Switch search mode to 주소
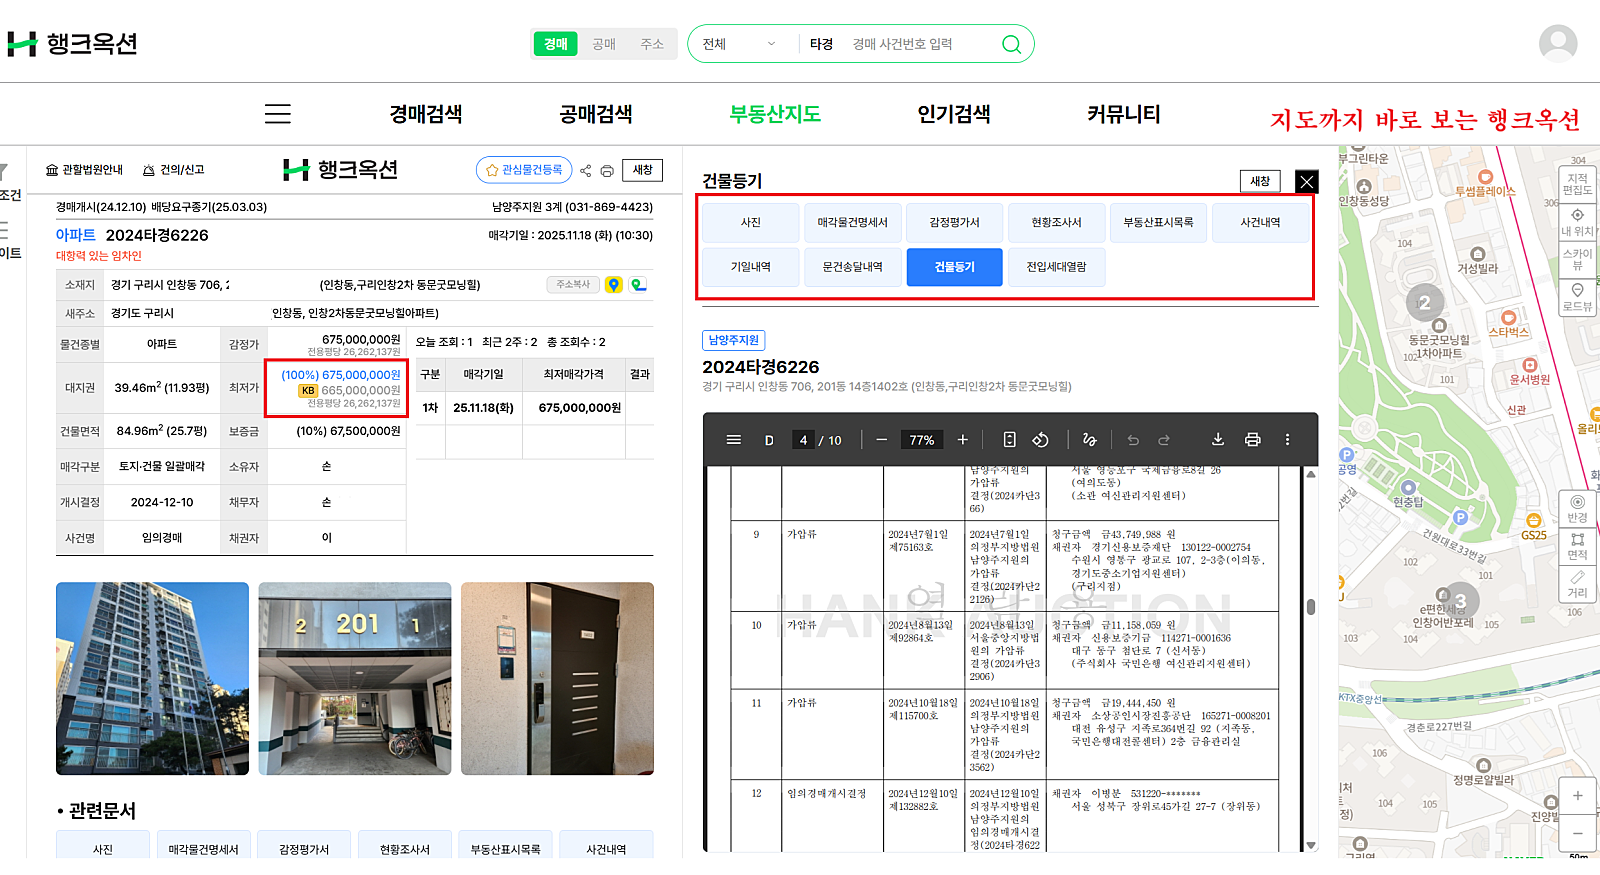1600x875 pixels. click(652, 44)
